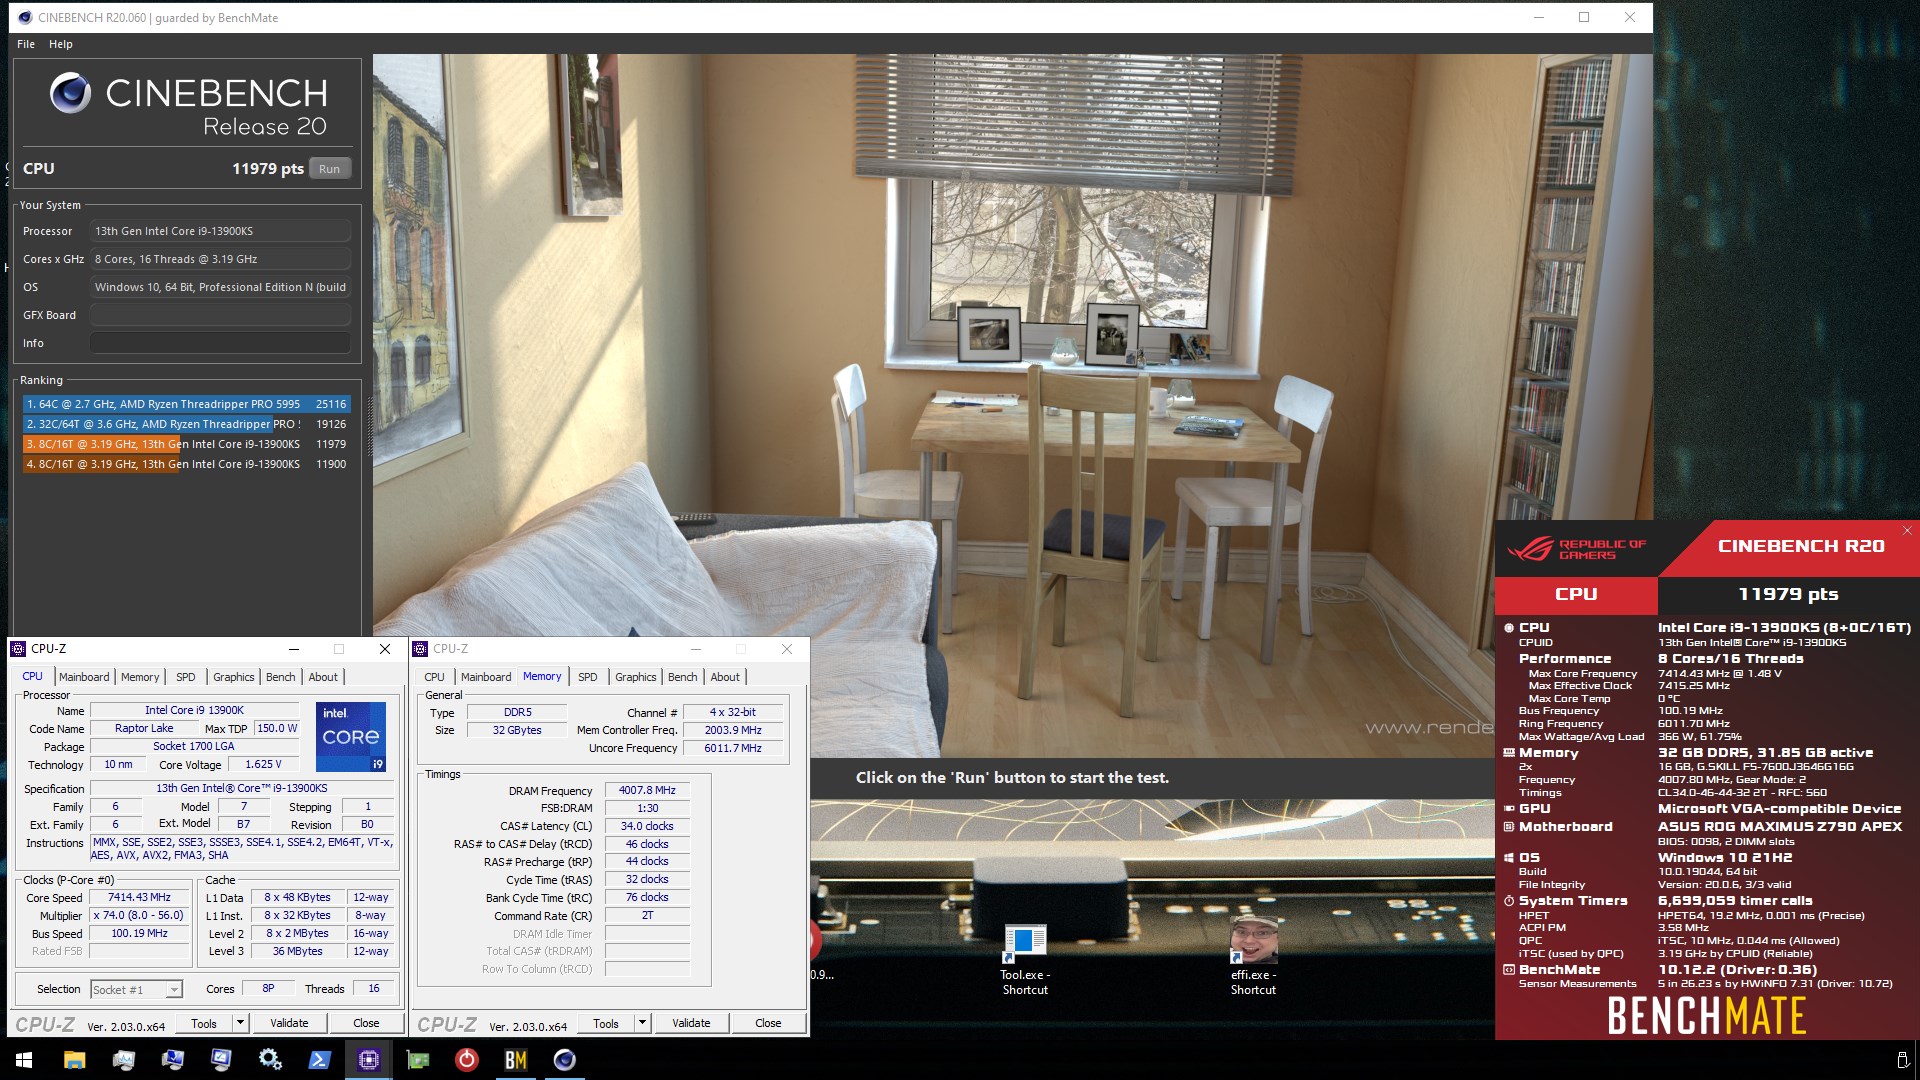Click Tools button in left CPU-Z window
1920x1080 pixels.
coord(204,1023)
